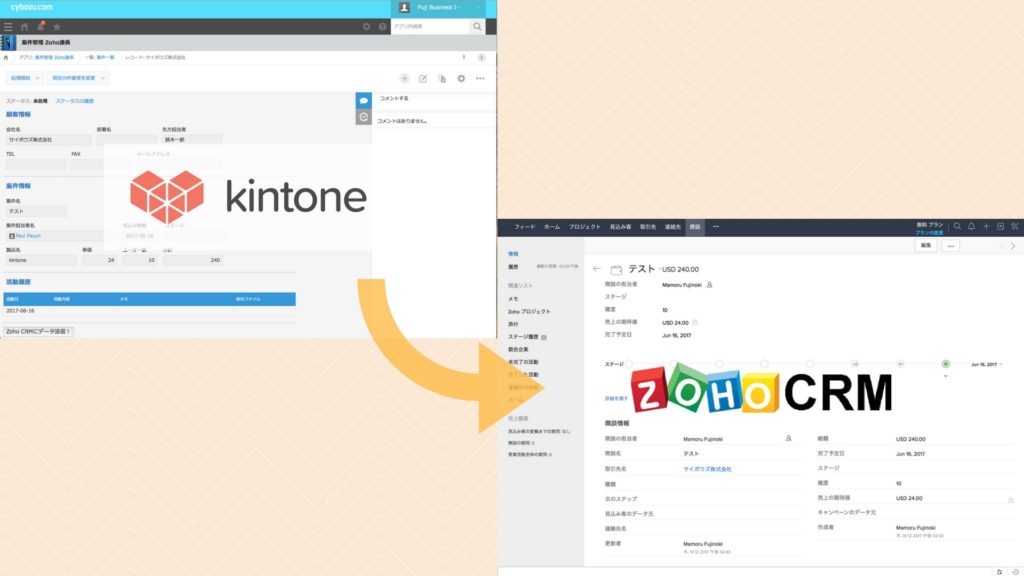Click the blue comment bubble icon
The width and height of the screenshot is (1024, 576).
point(364,101)
